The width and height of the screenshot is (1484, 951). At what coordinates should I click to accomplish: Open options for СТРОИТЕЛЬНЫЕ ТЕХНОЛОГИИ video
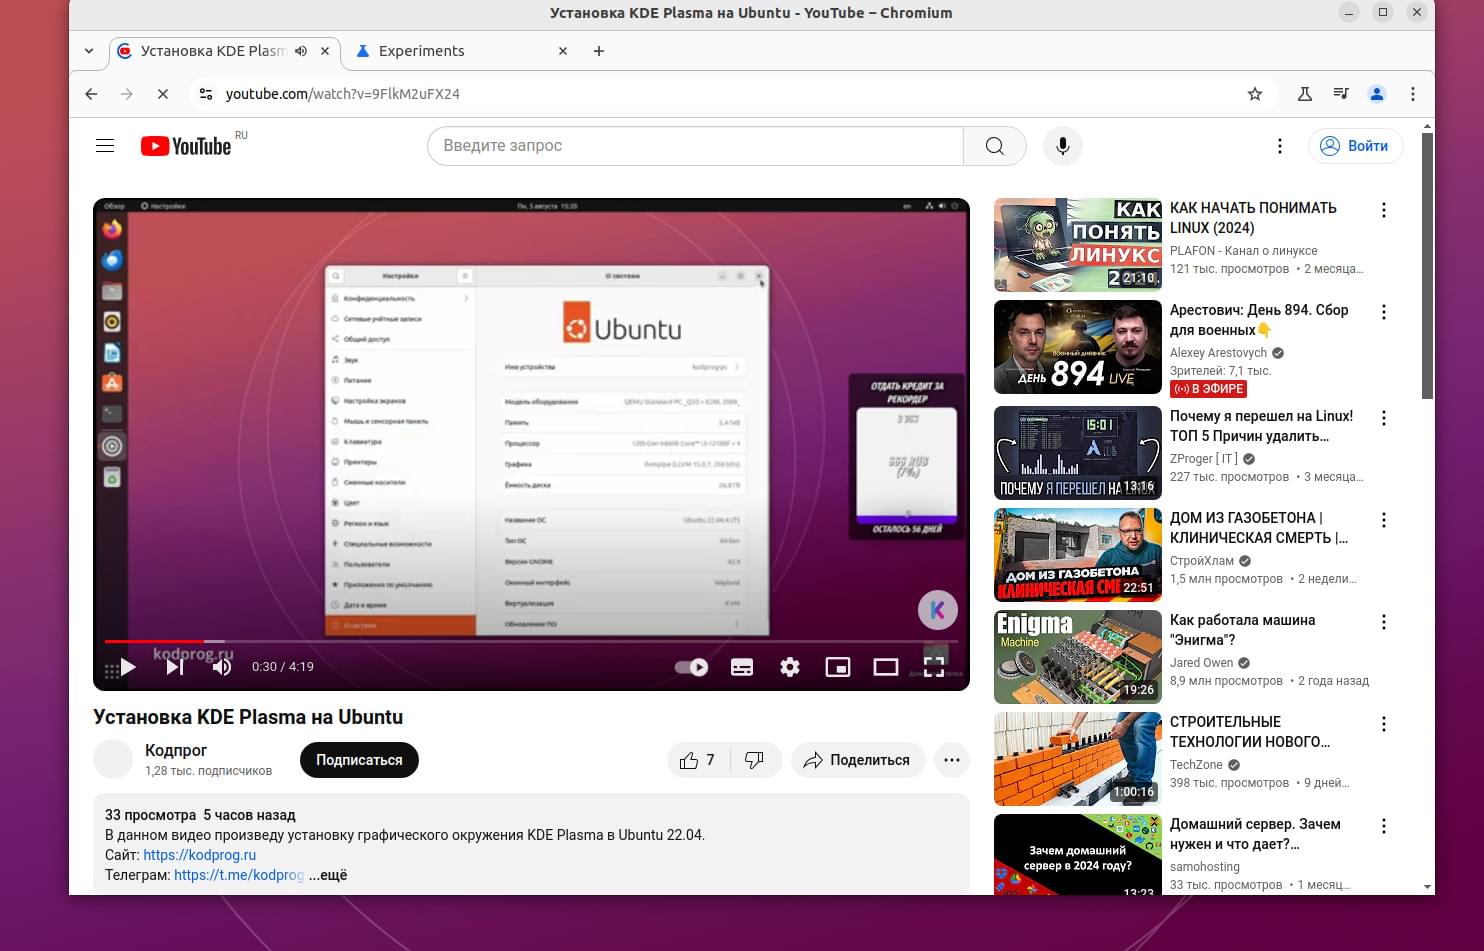point(1384,724)
